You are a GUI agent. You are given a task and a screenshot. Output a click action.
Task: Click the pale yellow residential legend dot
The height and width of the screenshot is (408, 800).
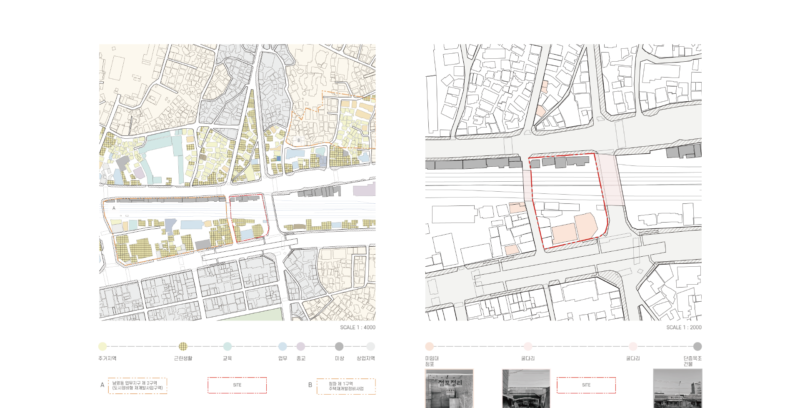click(103, 346)
